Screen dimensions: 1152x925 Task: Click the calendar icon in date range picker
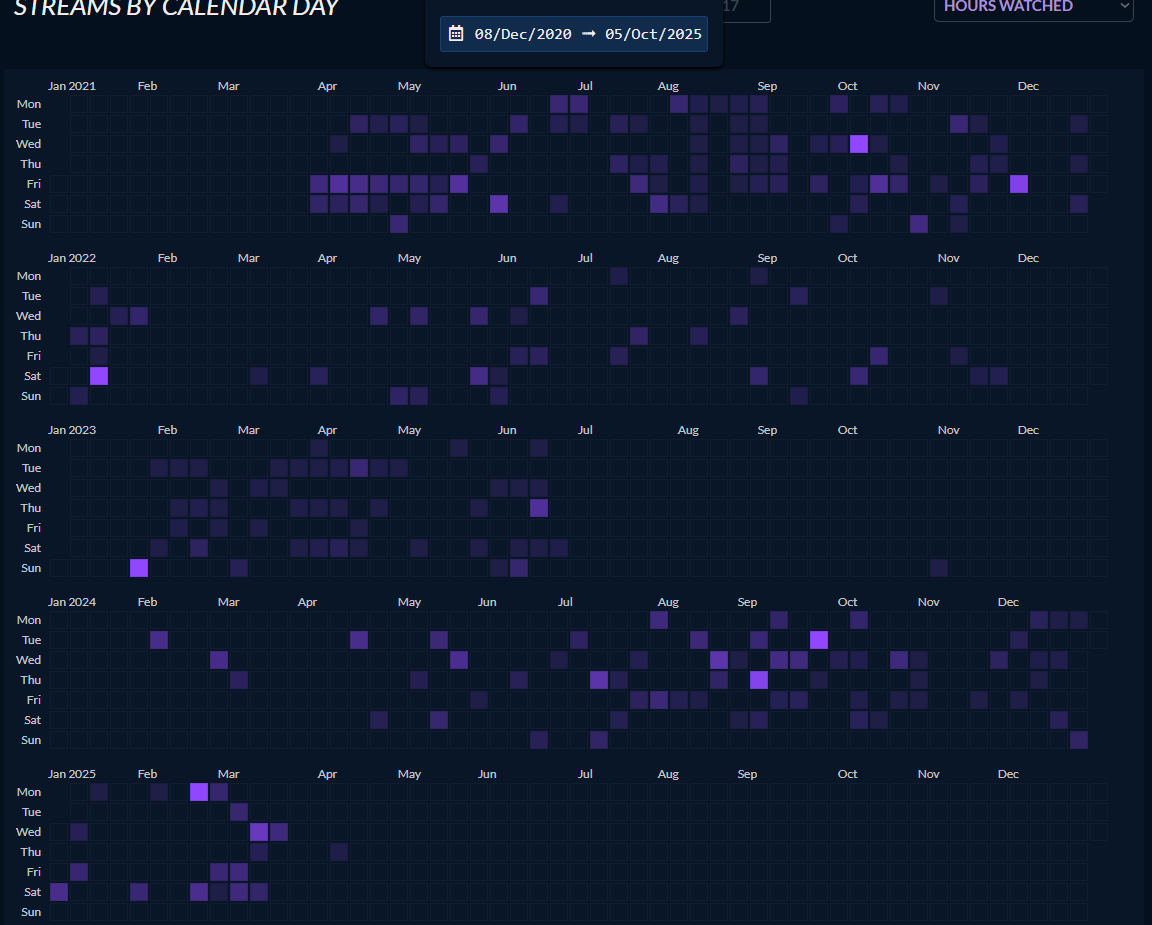456,34
